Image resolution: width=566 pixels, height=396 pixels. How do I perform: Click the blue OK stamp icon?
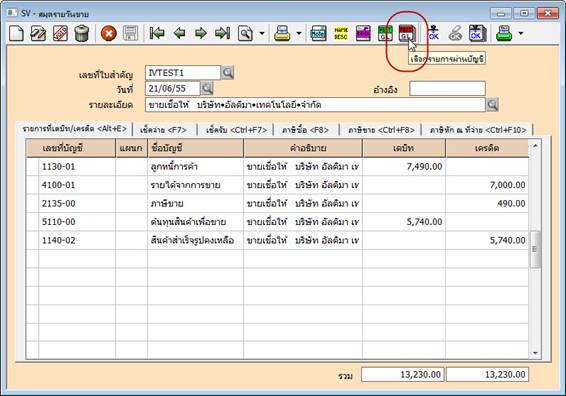[434, 34]
